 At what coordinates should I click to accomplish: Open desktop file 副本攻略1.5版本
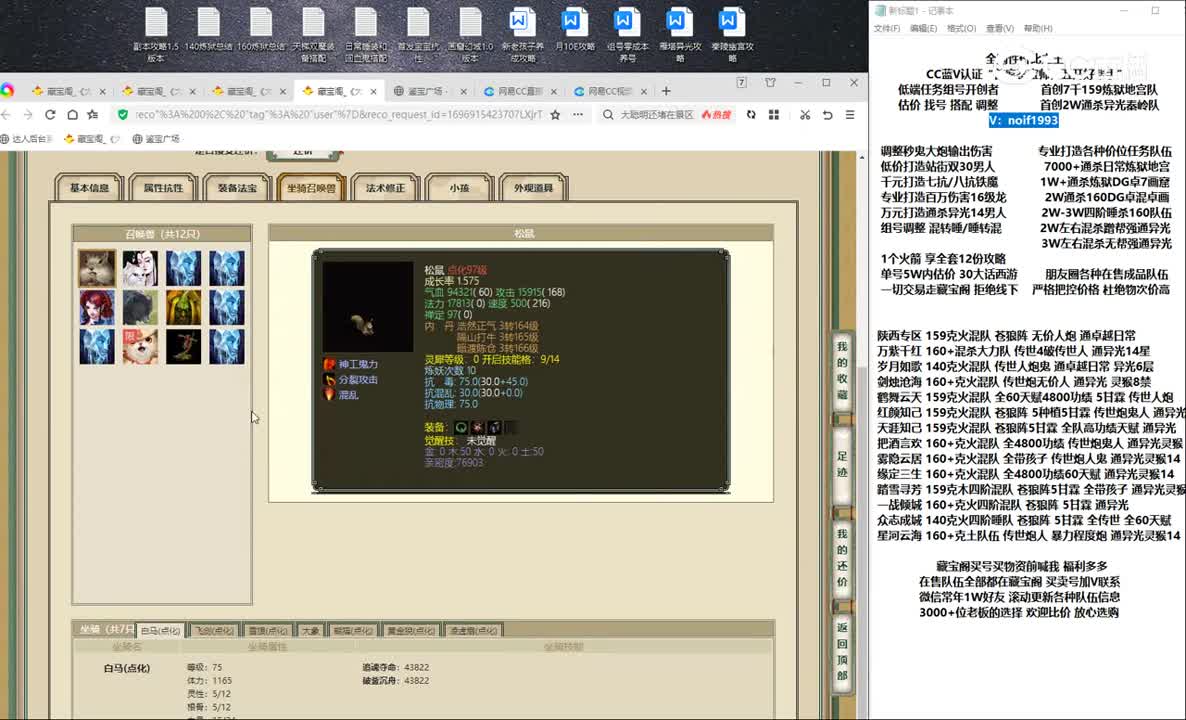tap(157, 35)
